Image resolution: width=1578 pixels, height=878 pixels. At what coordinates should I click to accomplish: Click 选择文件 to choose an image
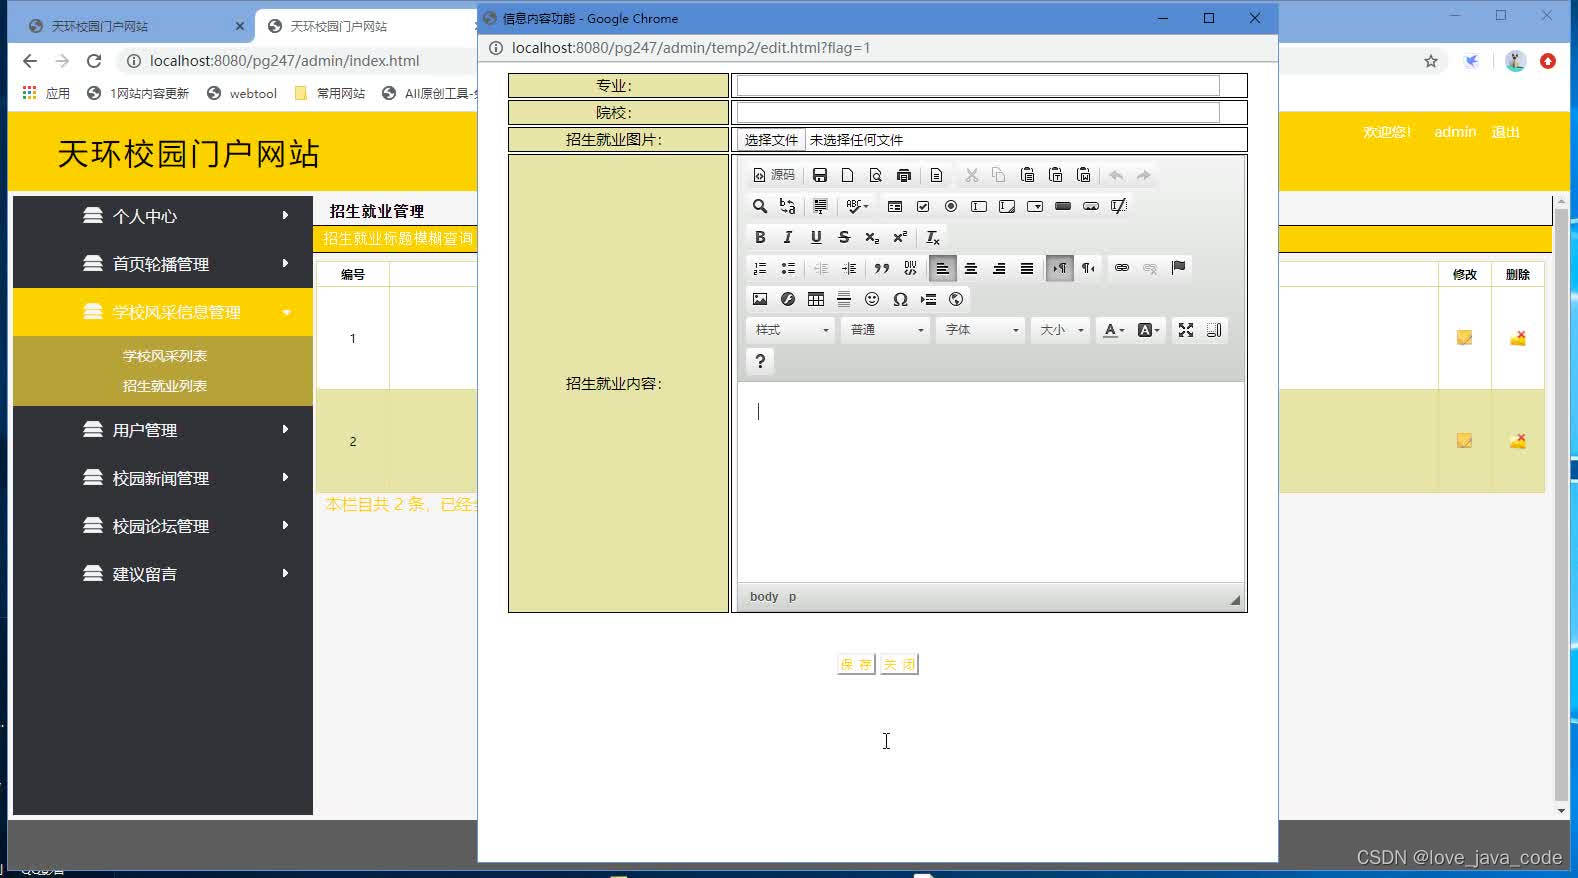(x=771, y=140)
